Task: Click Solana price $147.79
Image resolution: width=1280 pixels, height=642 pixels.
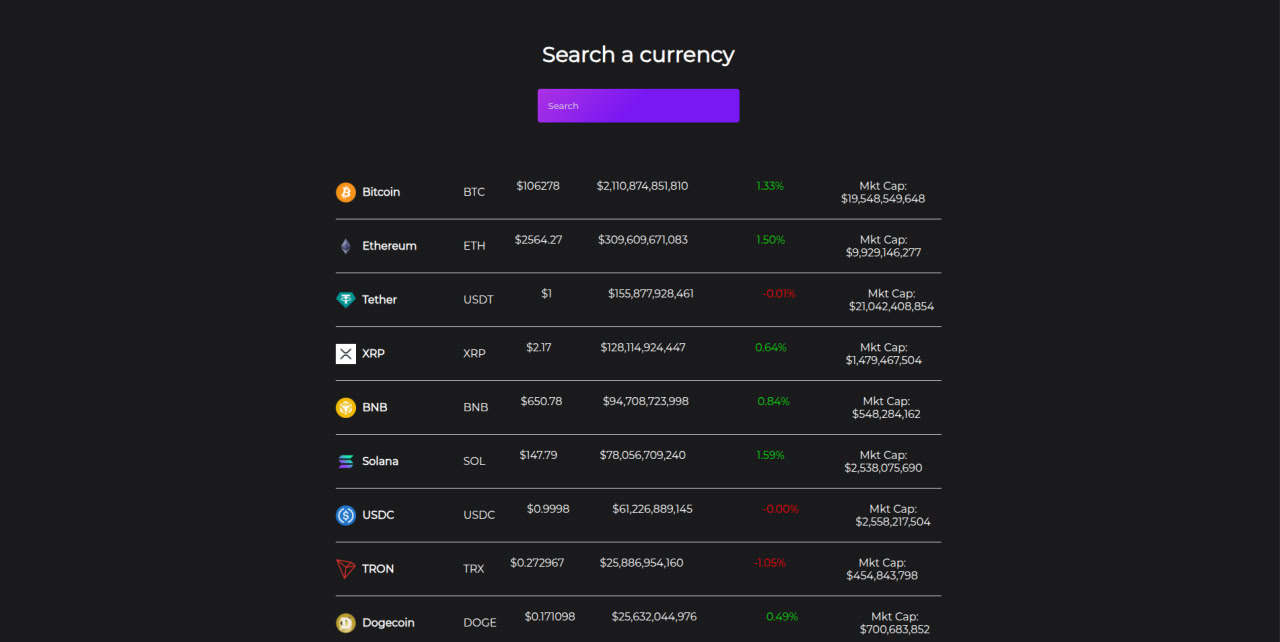Action: 538,455
